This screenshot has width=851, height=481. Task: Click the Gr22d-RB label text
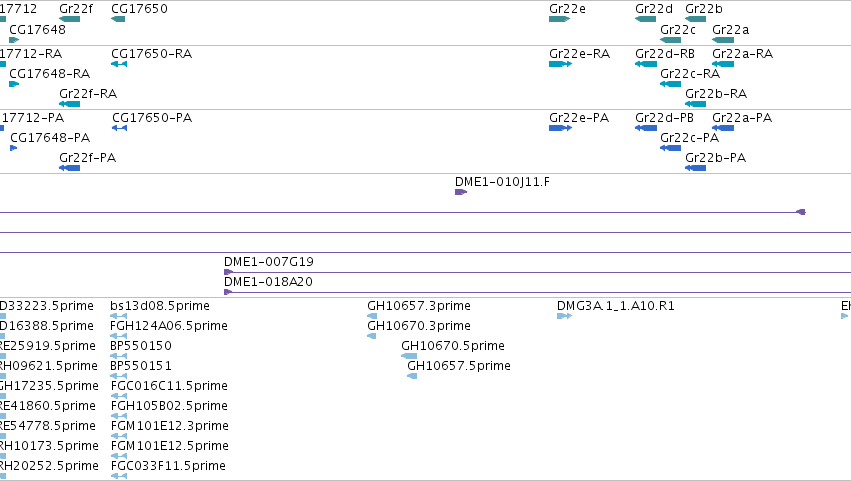(665, 54)
